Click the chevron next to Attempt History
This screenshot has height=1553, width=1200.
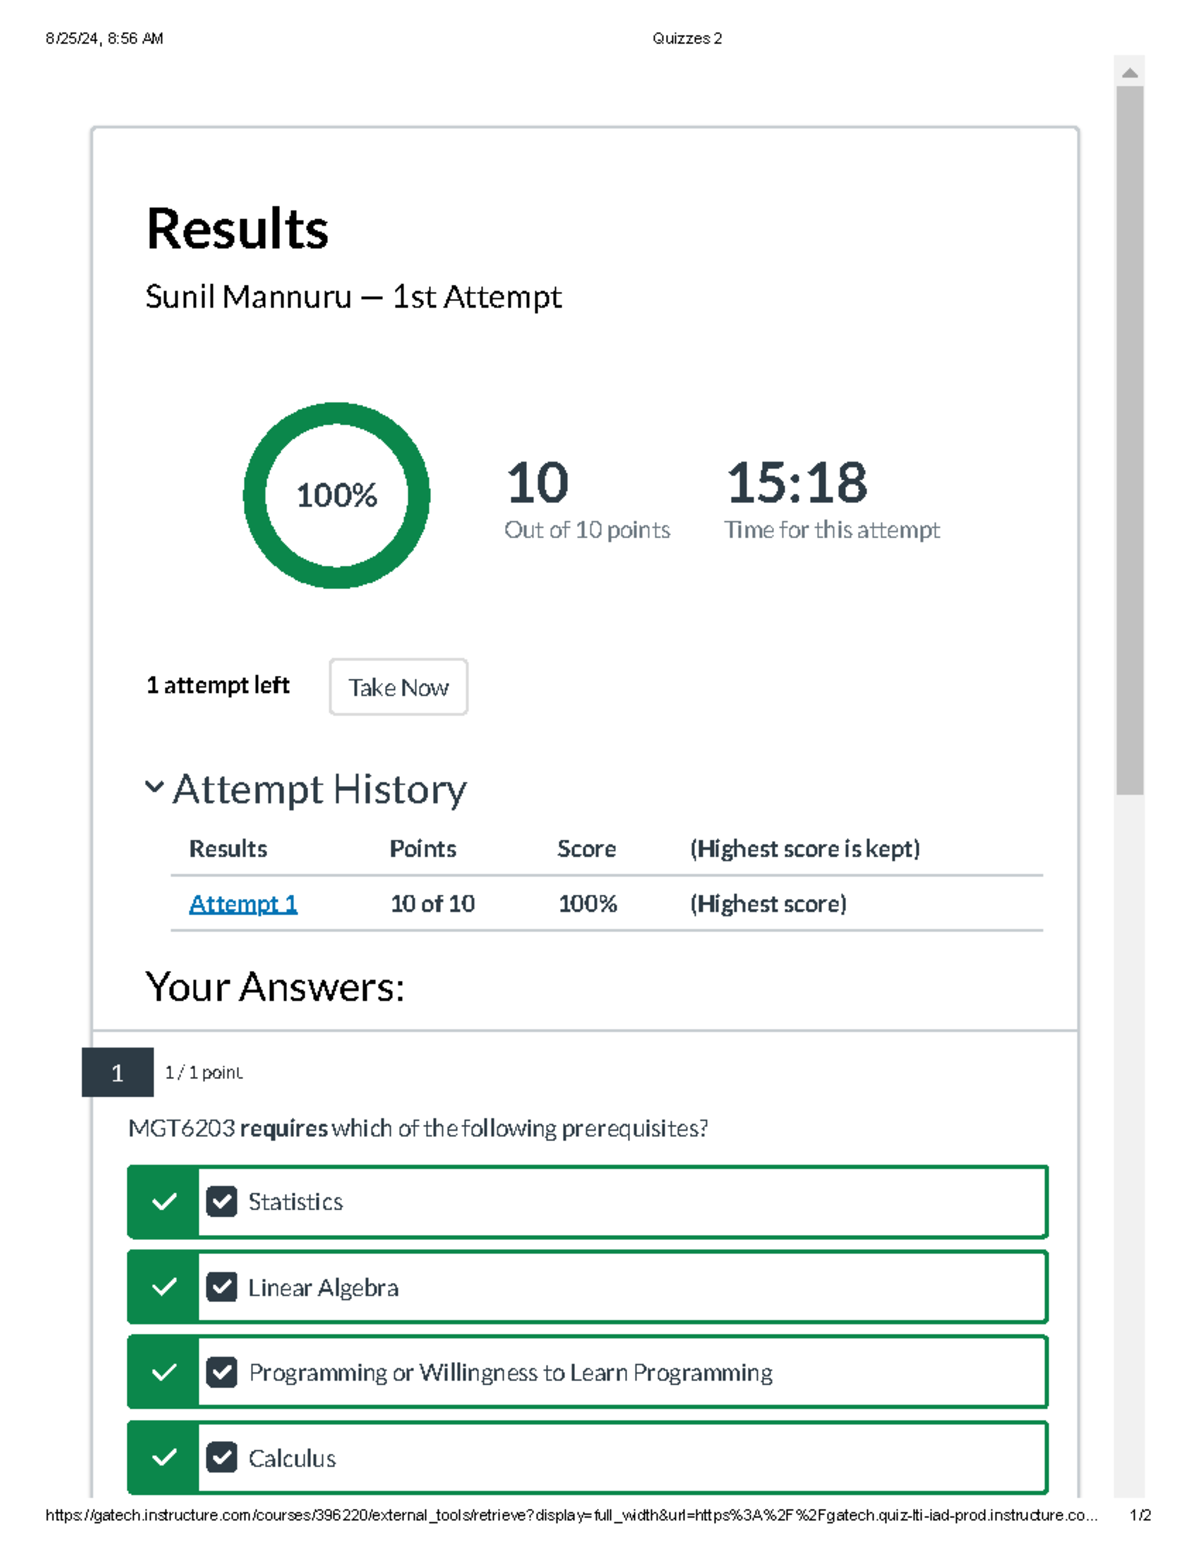pos(154,786)
